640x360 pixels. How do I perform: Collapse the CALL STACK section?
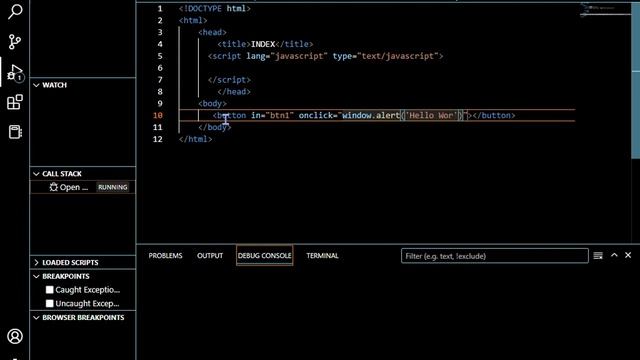click(36, 174)
